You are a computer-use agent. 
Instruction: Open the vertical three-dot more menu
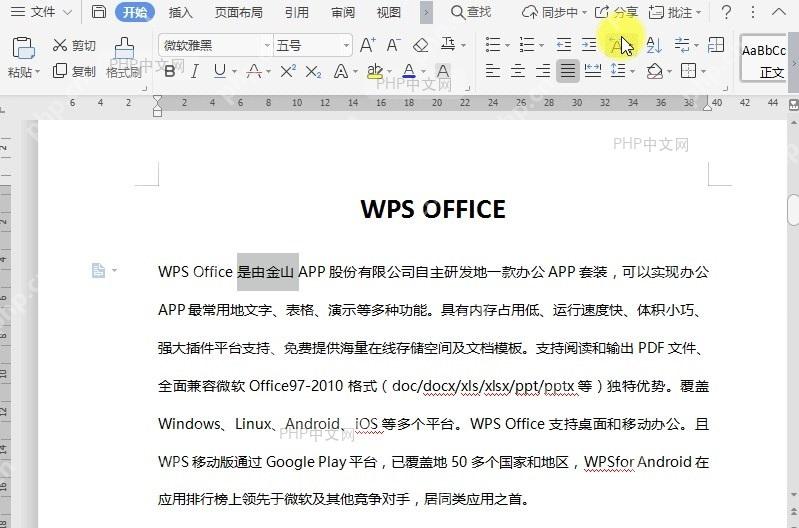click(x=753, y=12)
